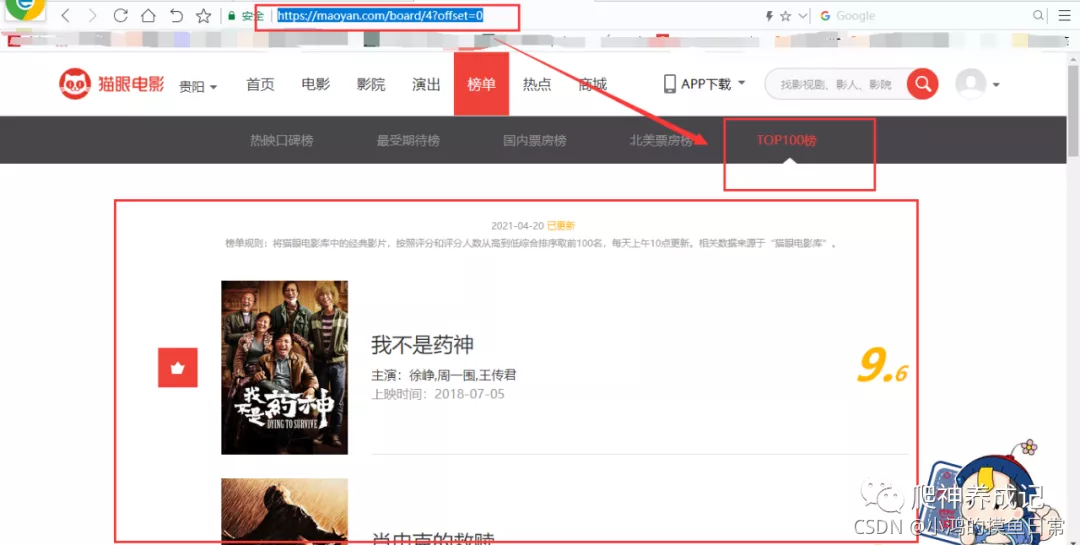Click the APP下载 phone icon
Viewport: 1080px width, 545px height.
(x=669, y=84)
